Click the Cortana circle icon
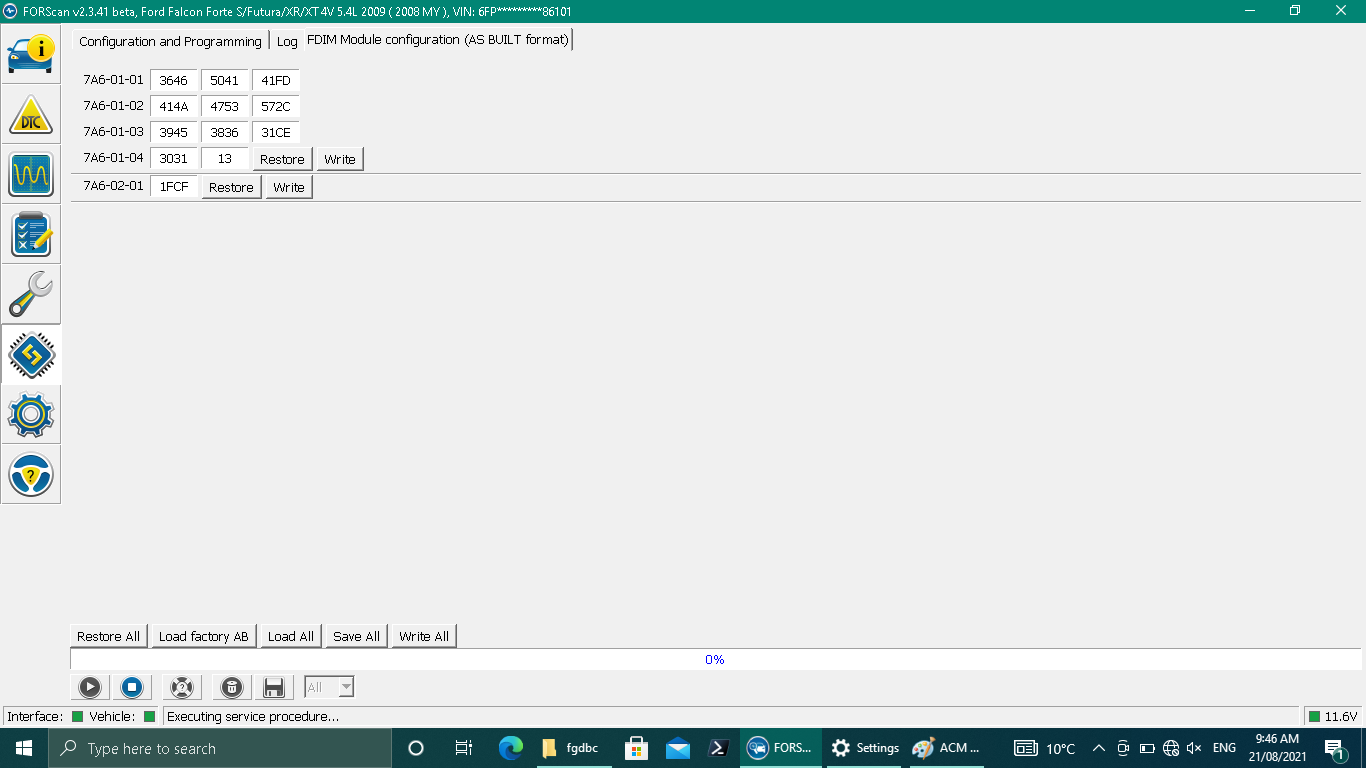 416,748
